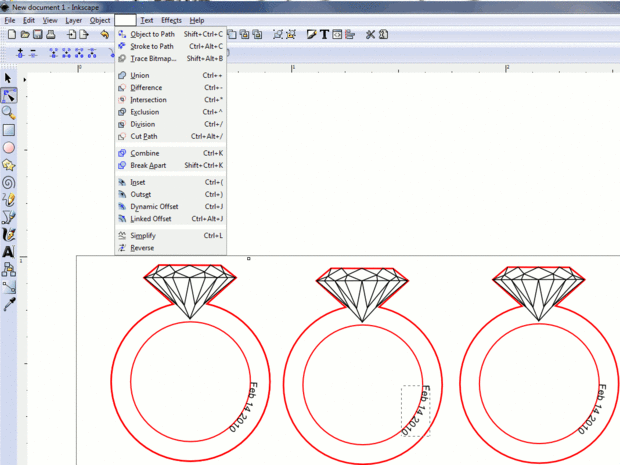This screenshot has height=465, width=620.
Task: Open the File menu
Action: [x=10, y=20]
